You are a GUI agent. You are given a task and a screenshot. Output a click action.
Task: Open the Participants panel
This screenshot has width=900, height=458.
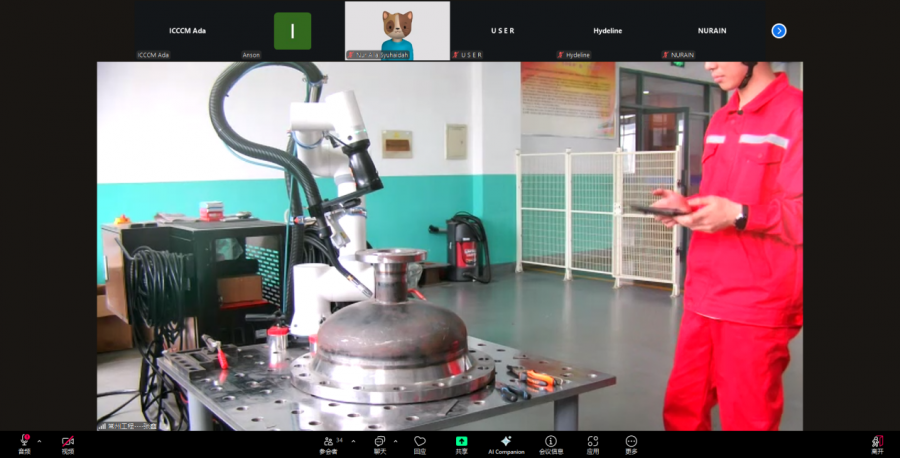tap(329, 442)
